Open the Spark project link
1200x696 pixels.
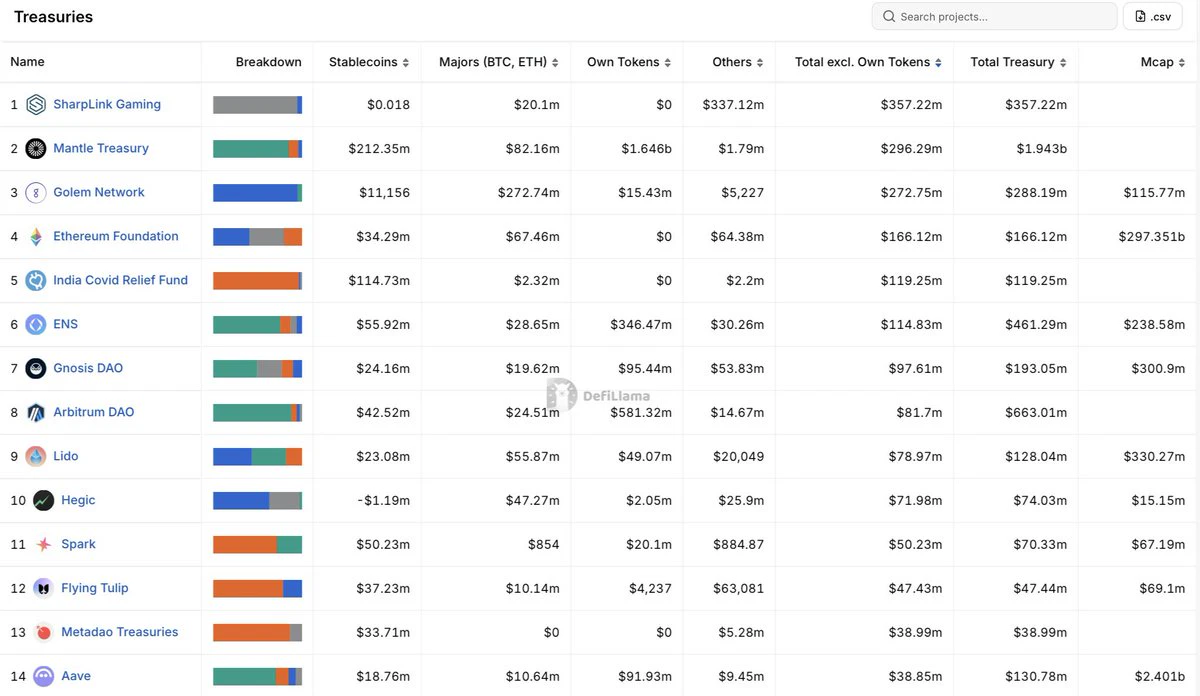point(78,544)
